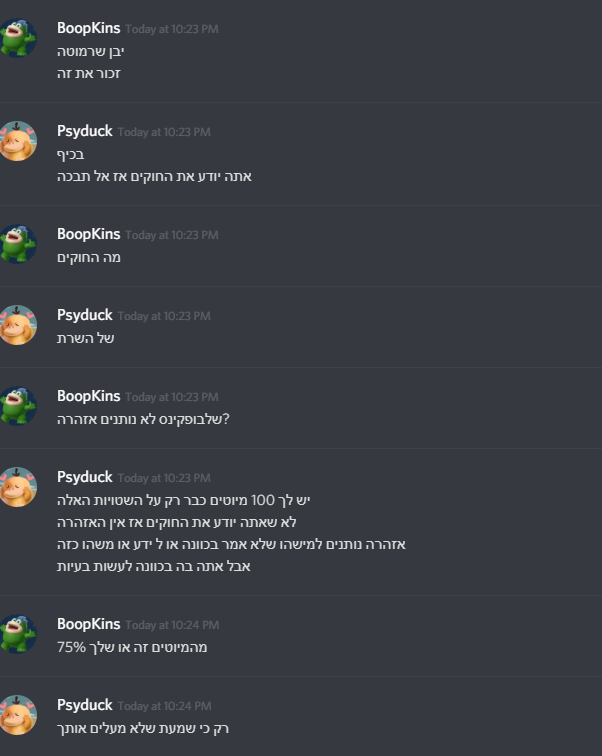Click BoopKins avatar beside the אזהרה question
Image resolution: width=602 pixels, height=756 pixels.
18,406
